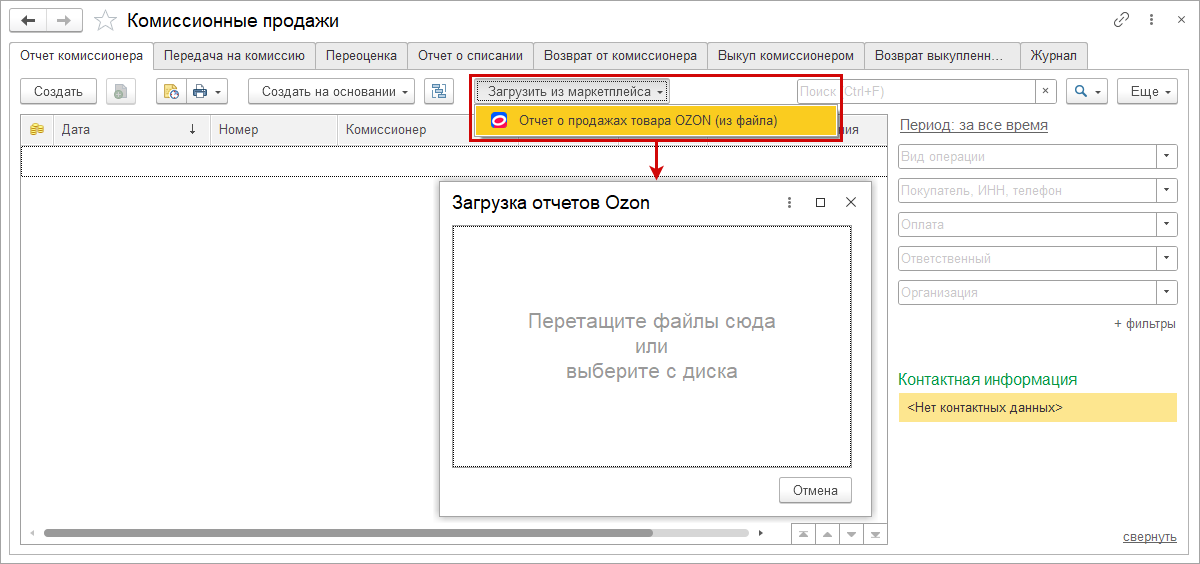
Task: Go forward with the right arrow button
Action: click(x=64, y=20)
